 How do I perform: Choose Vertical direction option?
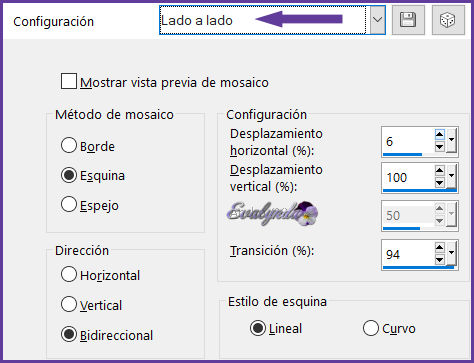pyautogui.click(x=69, y=304)
